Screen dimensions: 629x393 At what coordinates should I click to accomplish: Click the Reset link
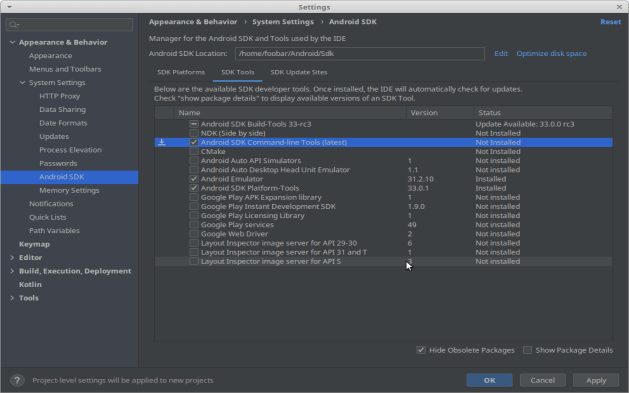(x=611, y=22)
